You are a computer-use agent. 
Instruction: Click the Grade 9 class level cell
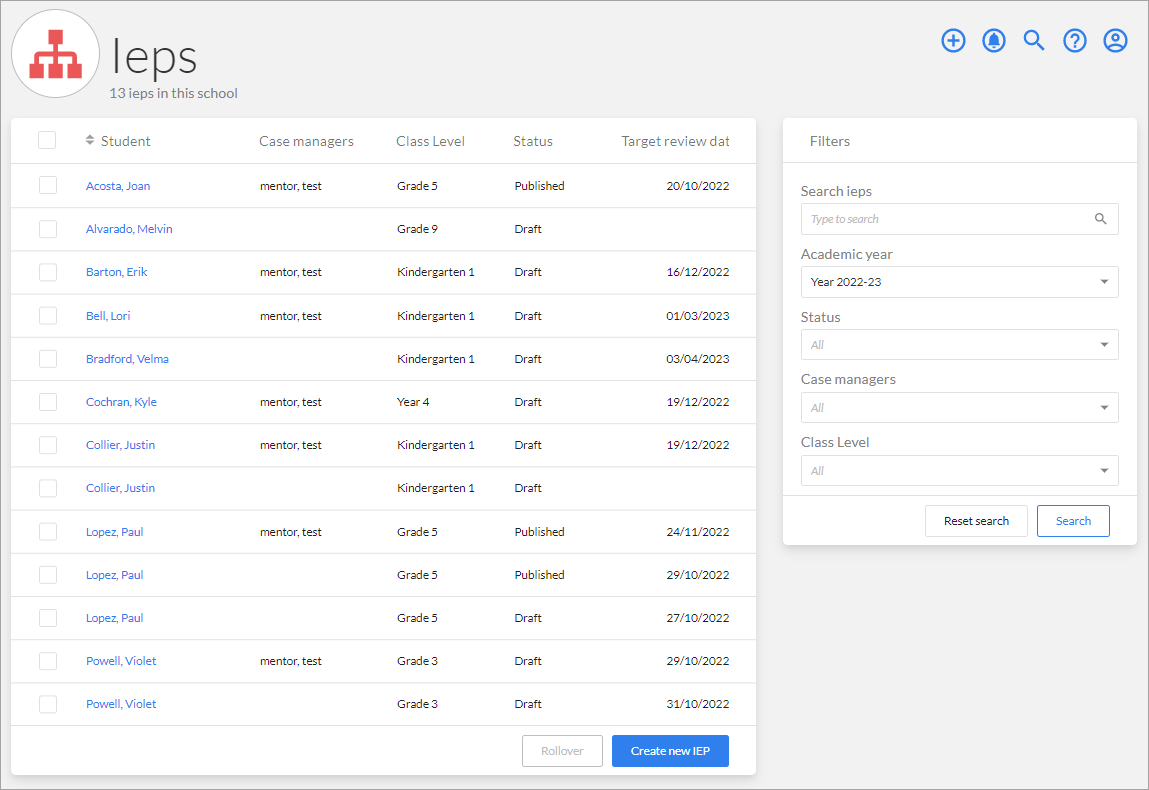click(417, 229)
